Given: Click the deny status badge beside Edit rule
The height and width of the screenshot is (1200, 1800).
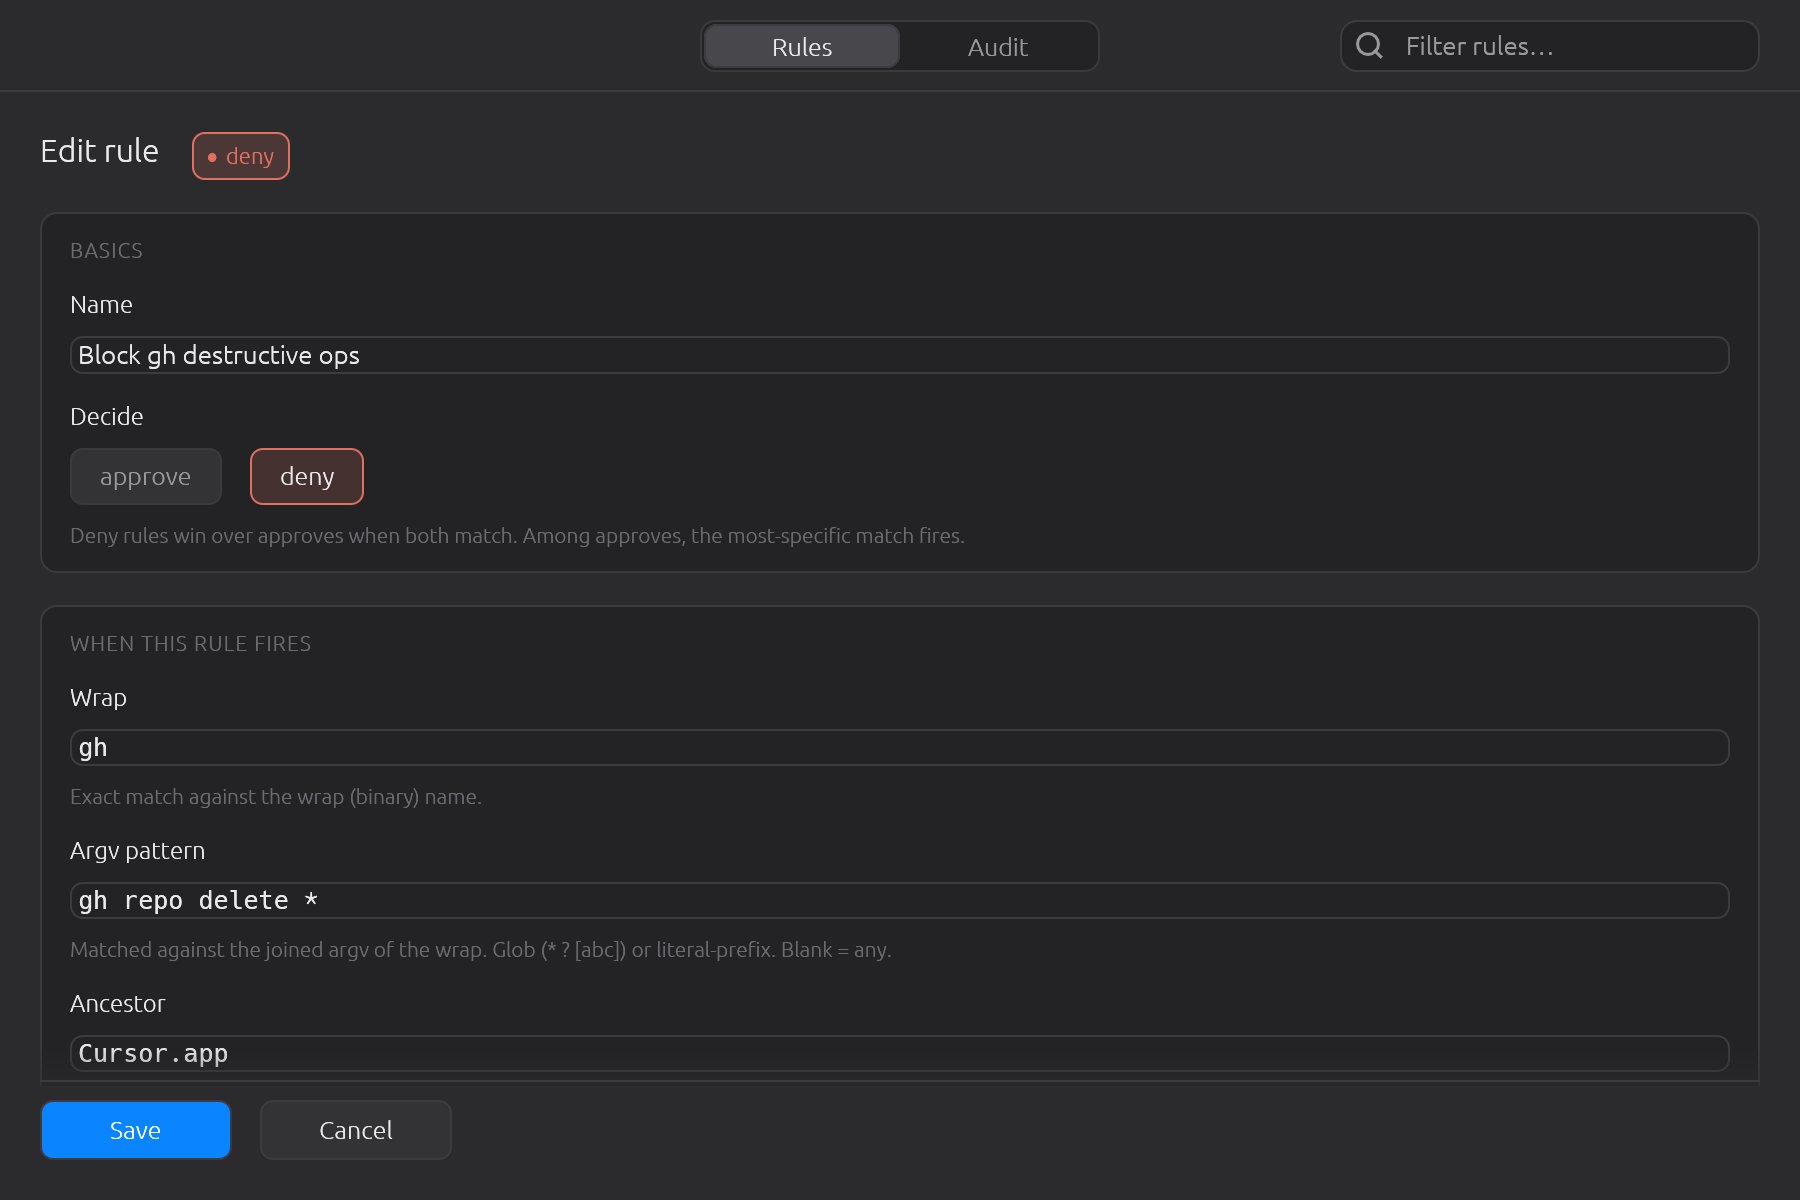Looking at the screenshot, I should pyautogui.click(x=241, y=156).
